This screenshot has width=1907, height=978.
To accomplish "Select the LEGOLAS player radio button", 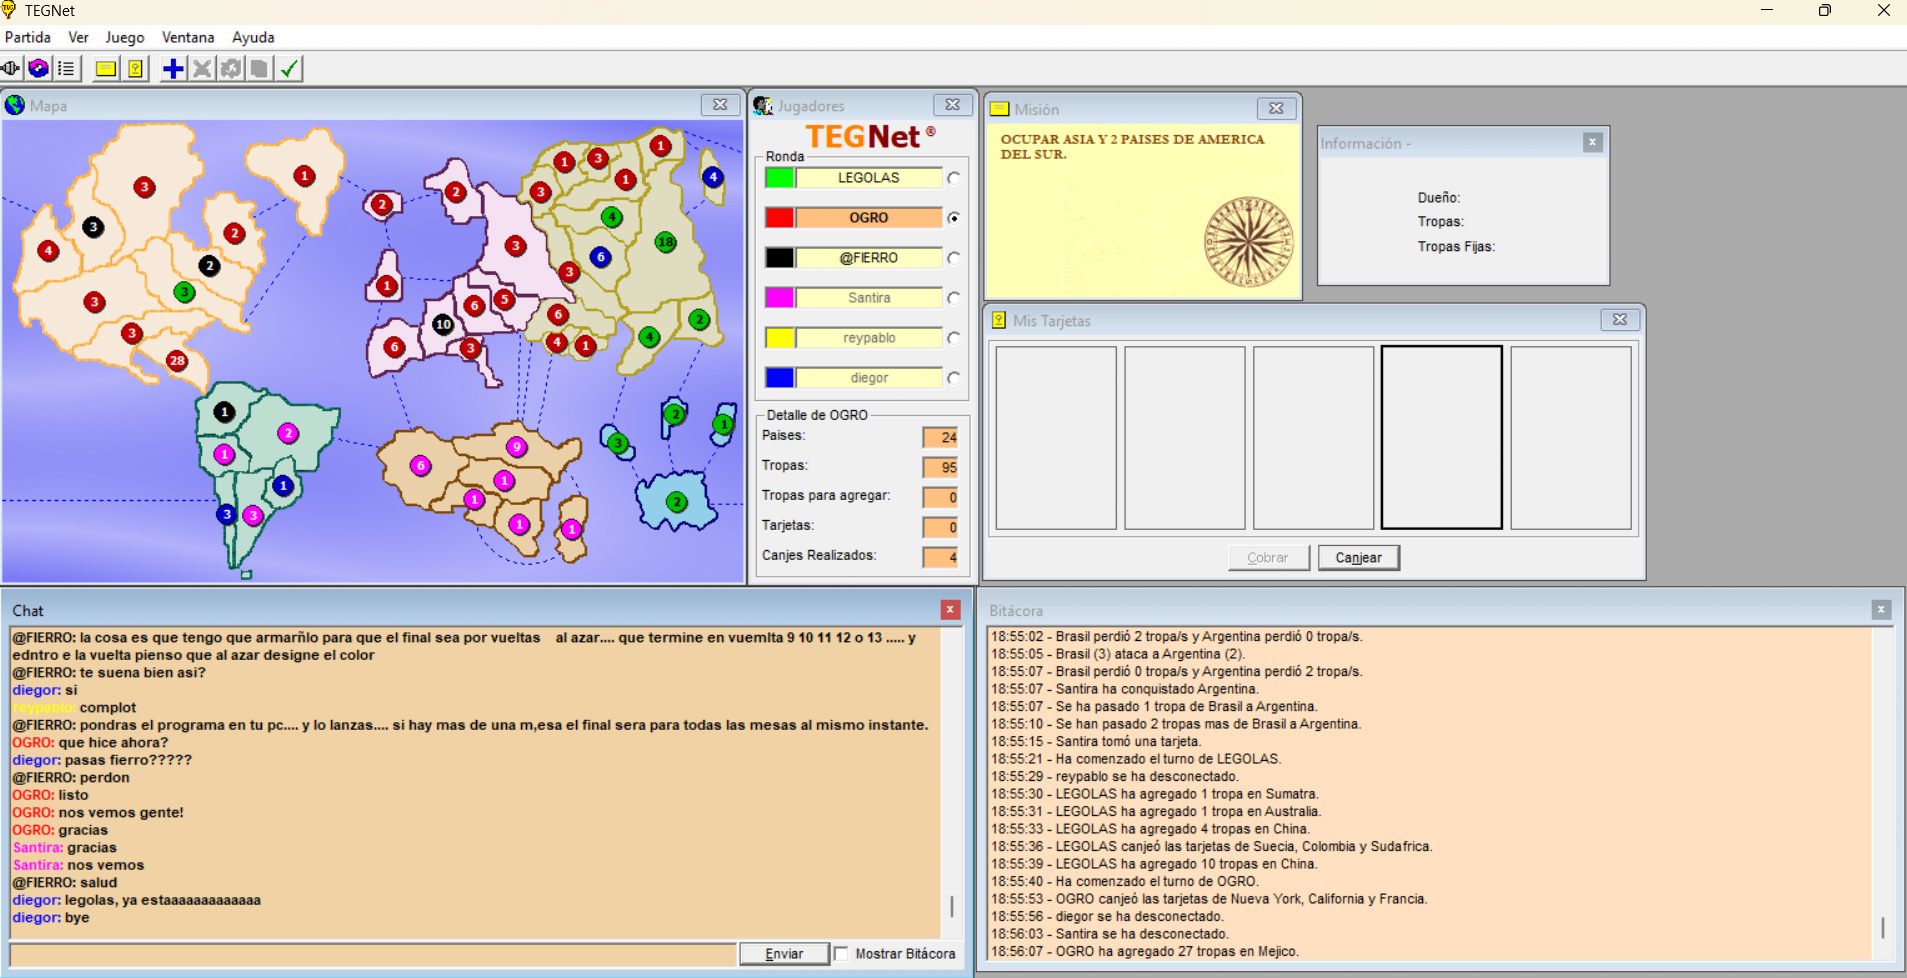I will [x=954, y=178].
